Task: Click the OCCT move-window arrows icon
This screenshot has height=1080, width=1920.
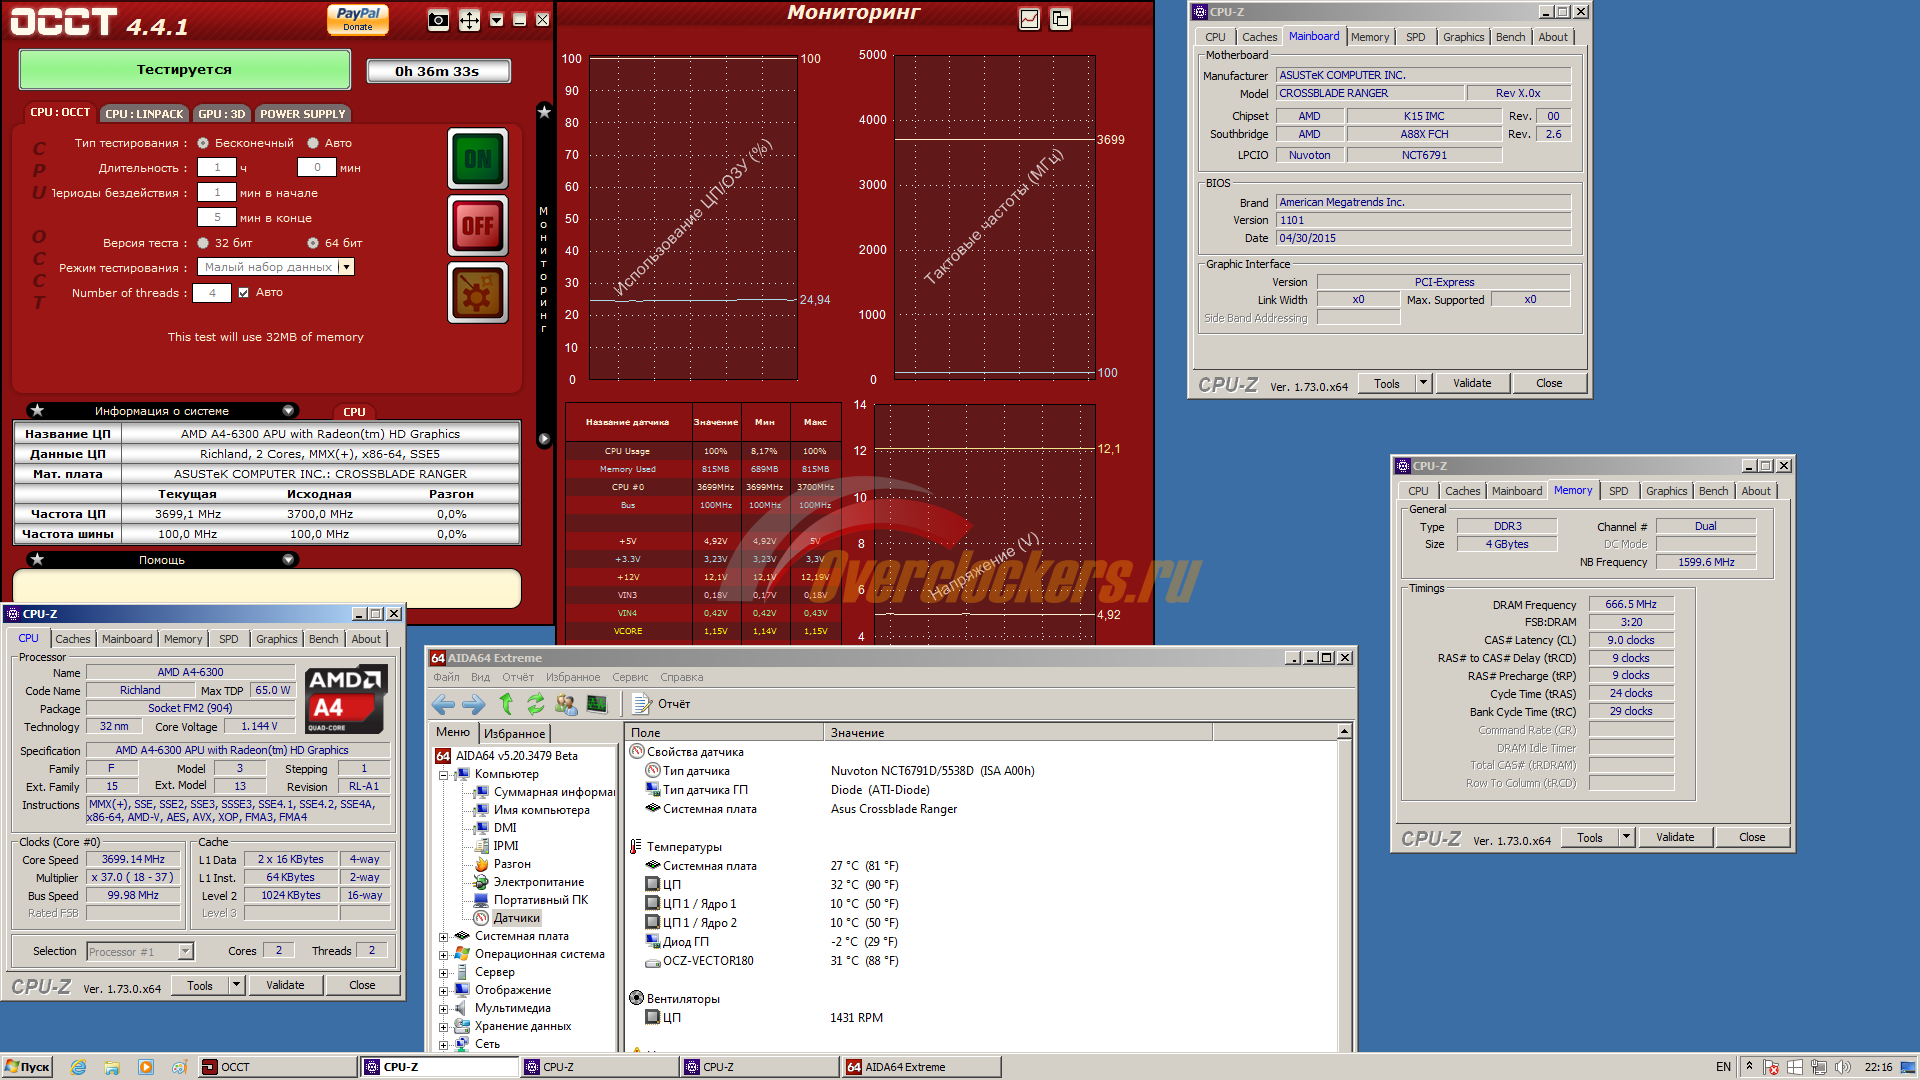Action: click(x=469, y=20)
